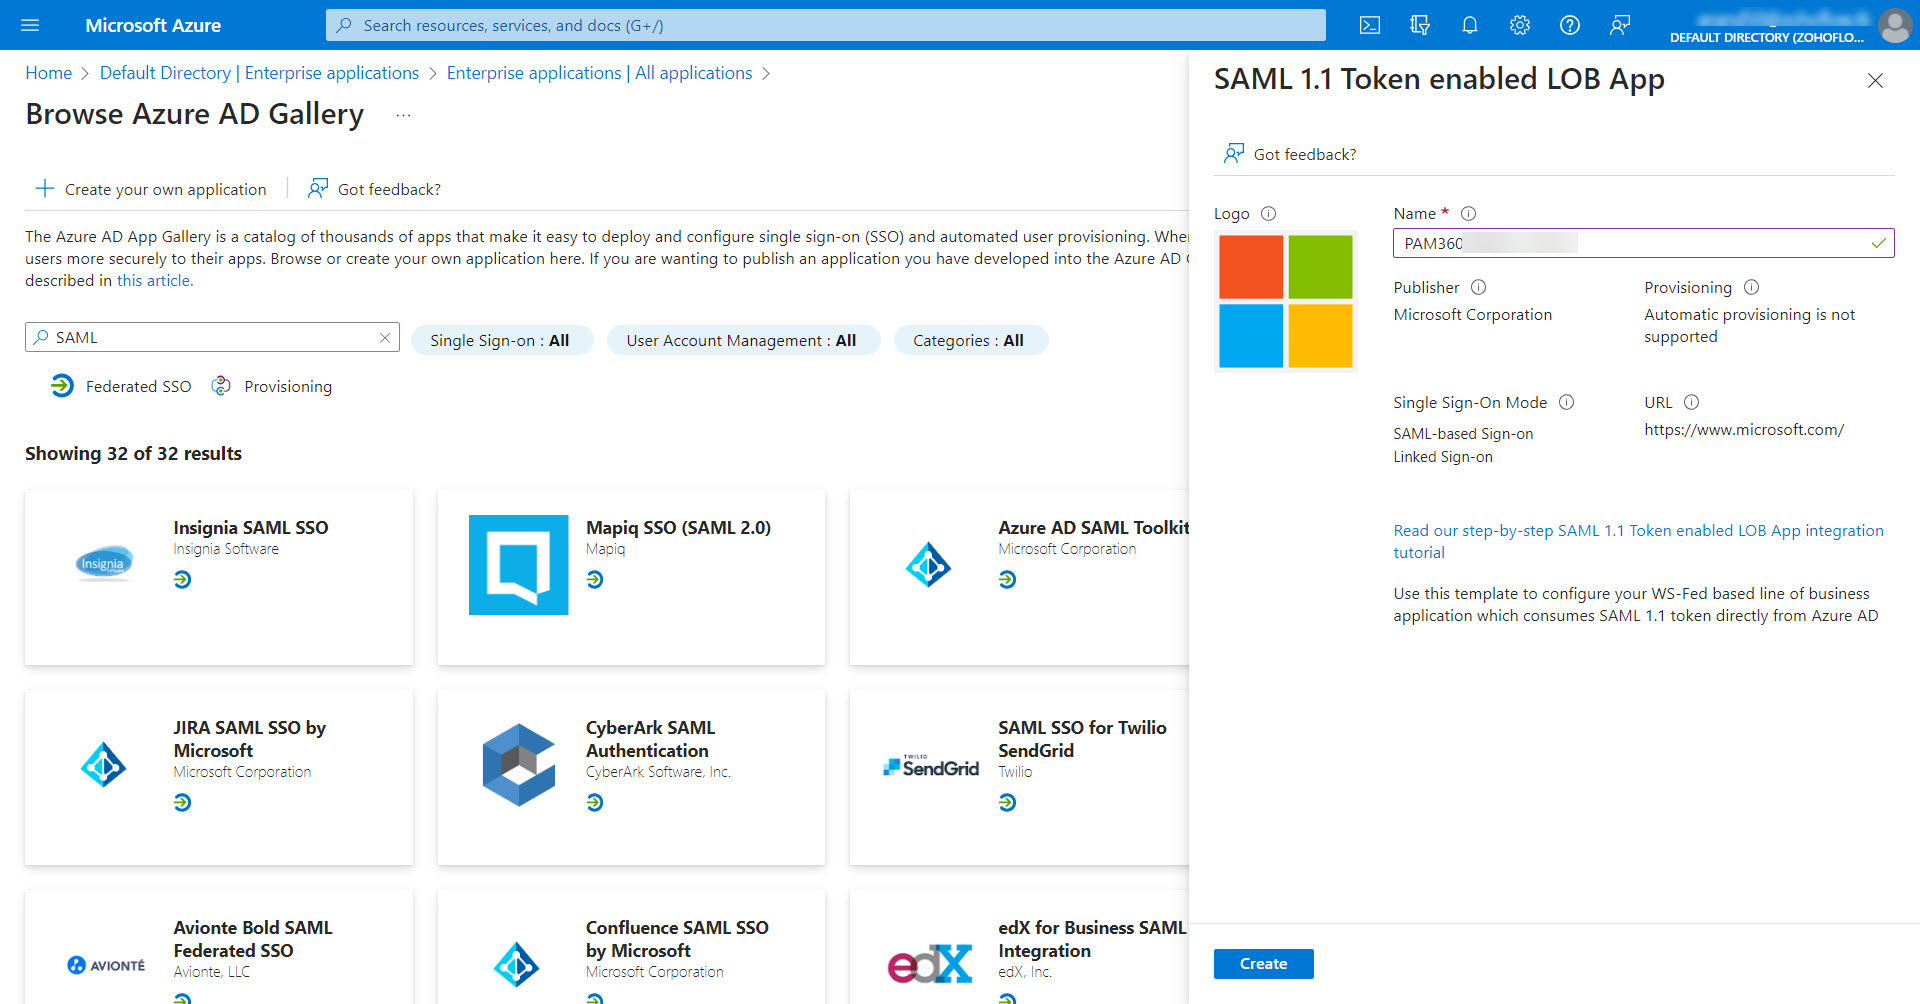This screenshot has height=1004, width=1920.
Task: Open the help question mark icon
Action: [x=1569, y=25]
